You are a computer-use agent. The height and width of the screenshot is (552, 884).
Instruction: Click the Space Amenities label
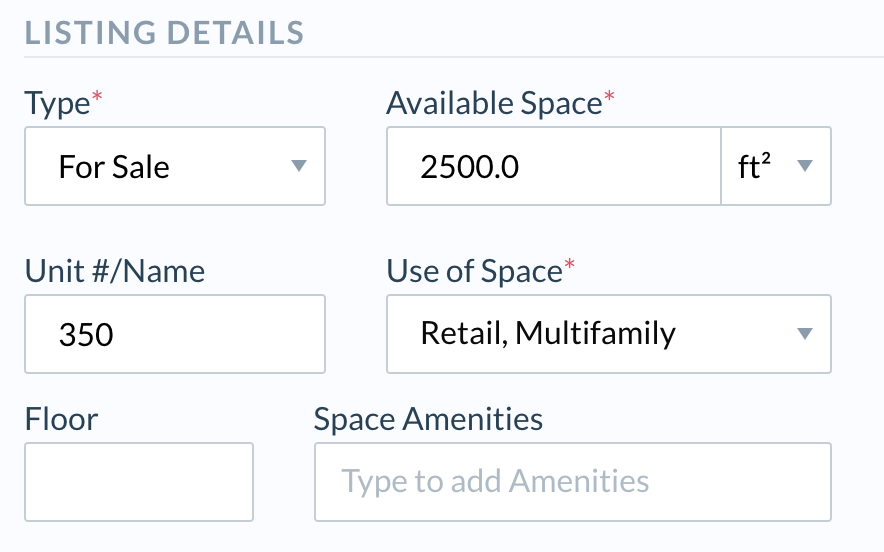[x=428, y=419]
